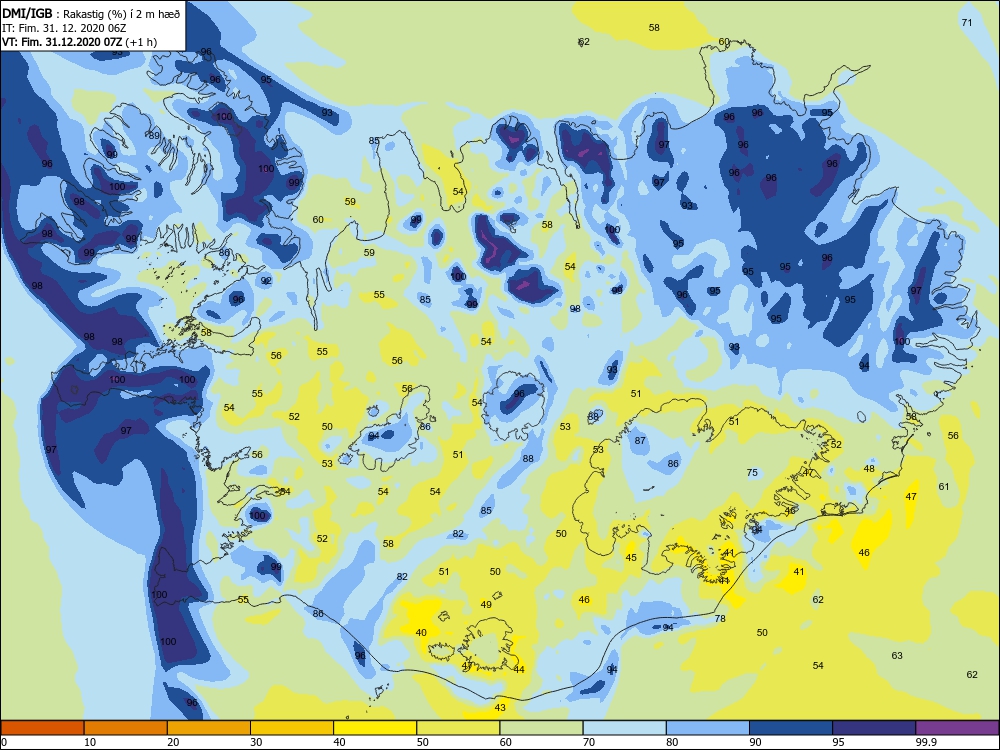Viewport: 1000px width, 750px height.
Task: Click the 80–90 medium blue legend swatch
Action: [708, 728]
